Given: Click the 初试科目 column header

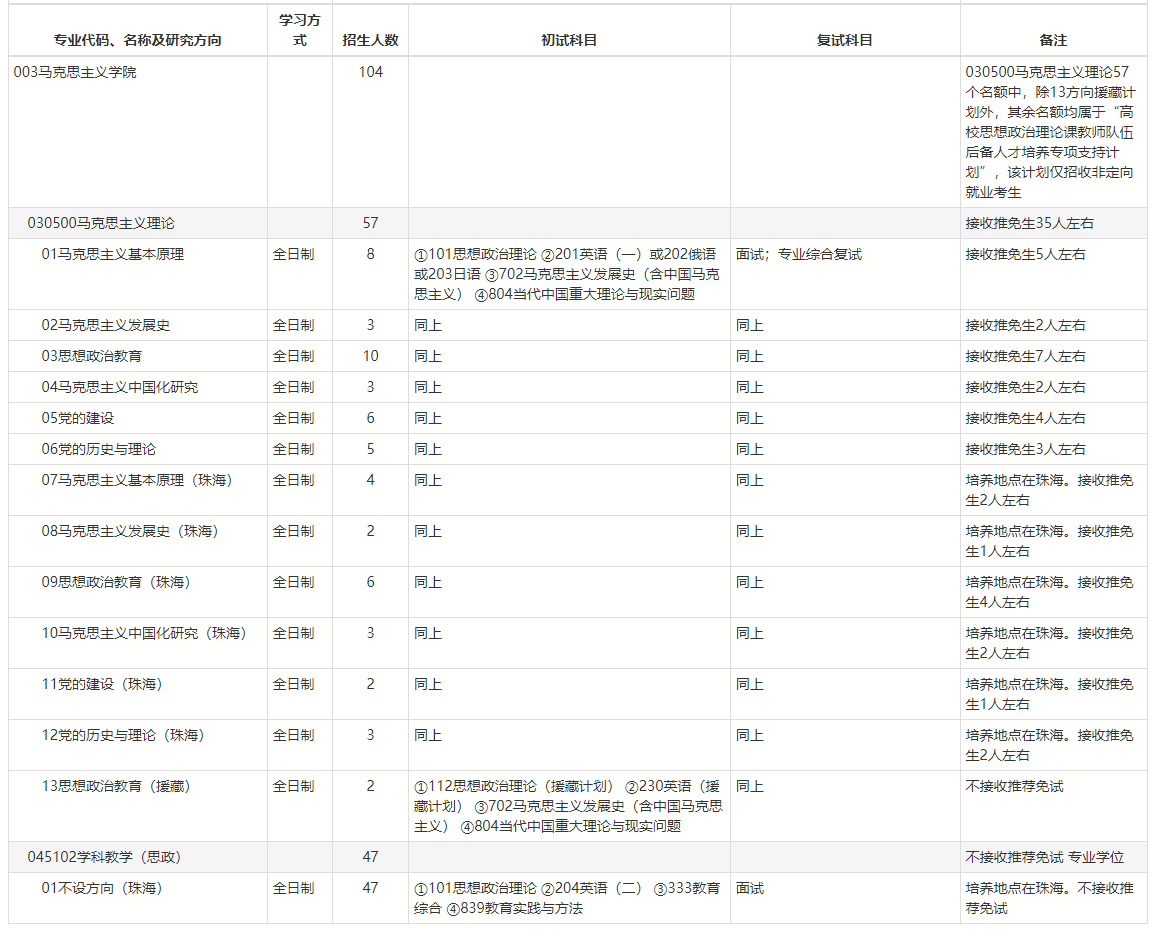Looking at the screenshot, I should (569, 40).
